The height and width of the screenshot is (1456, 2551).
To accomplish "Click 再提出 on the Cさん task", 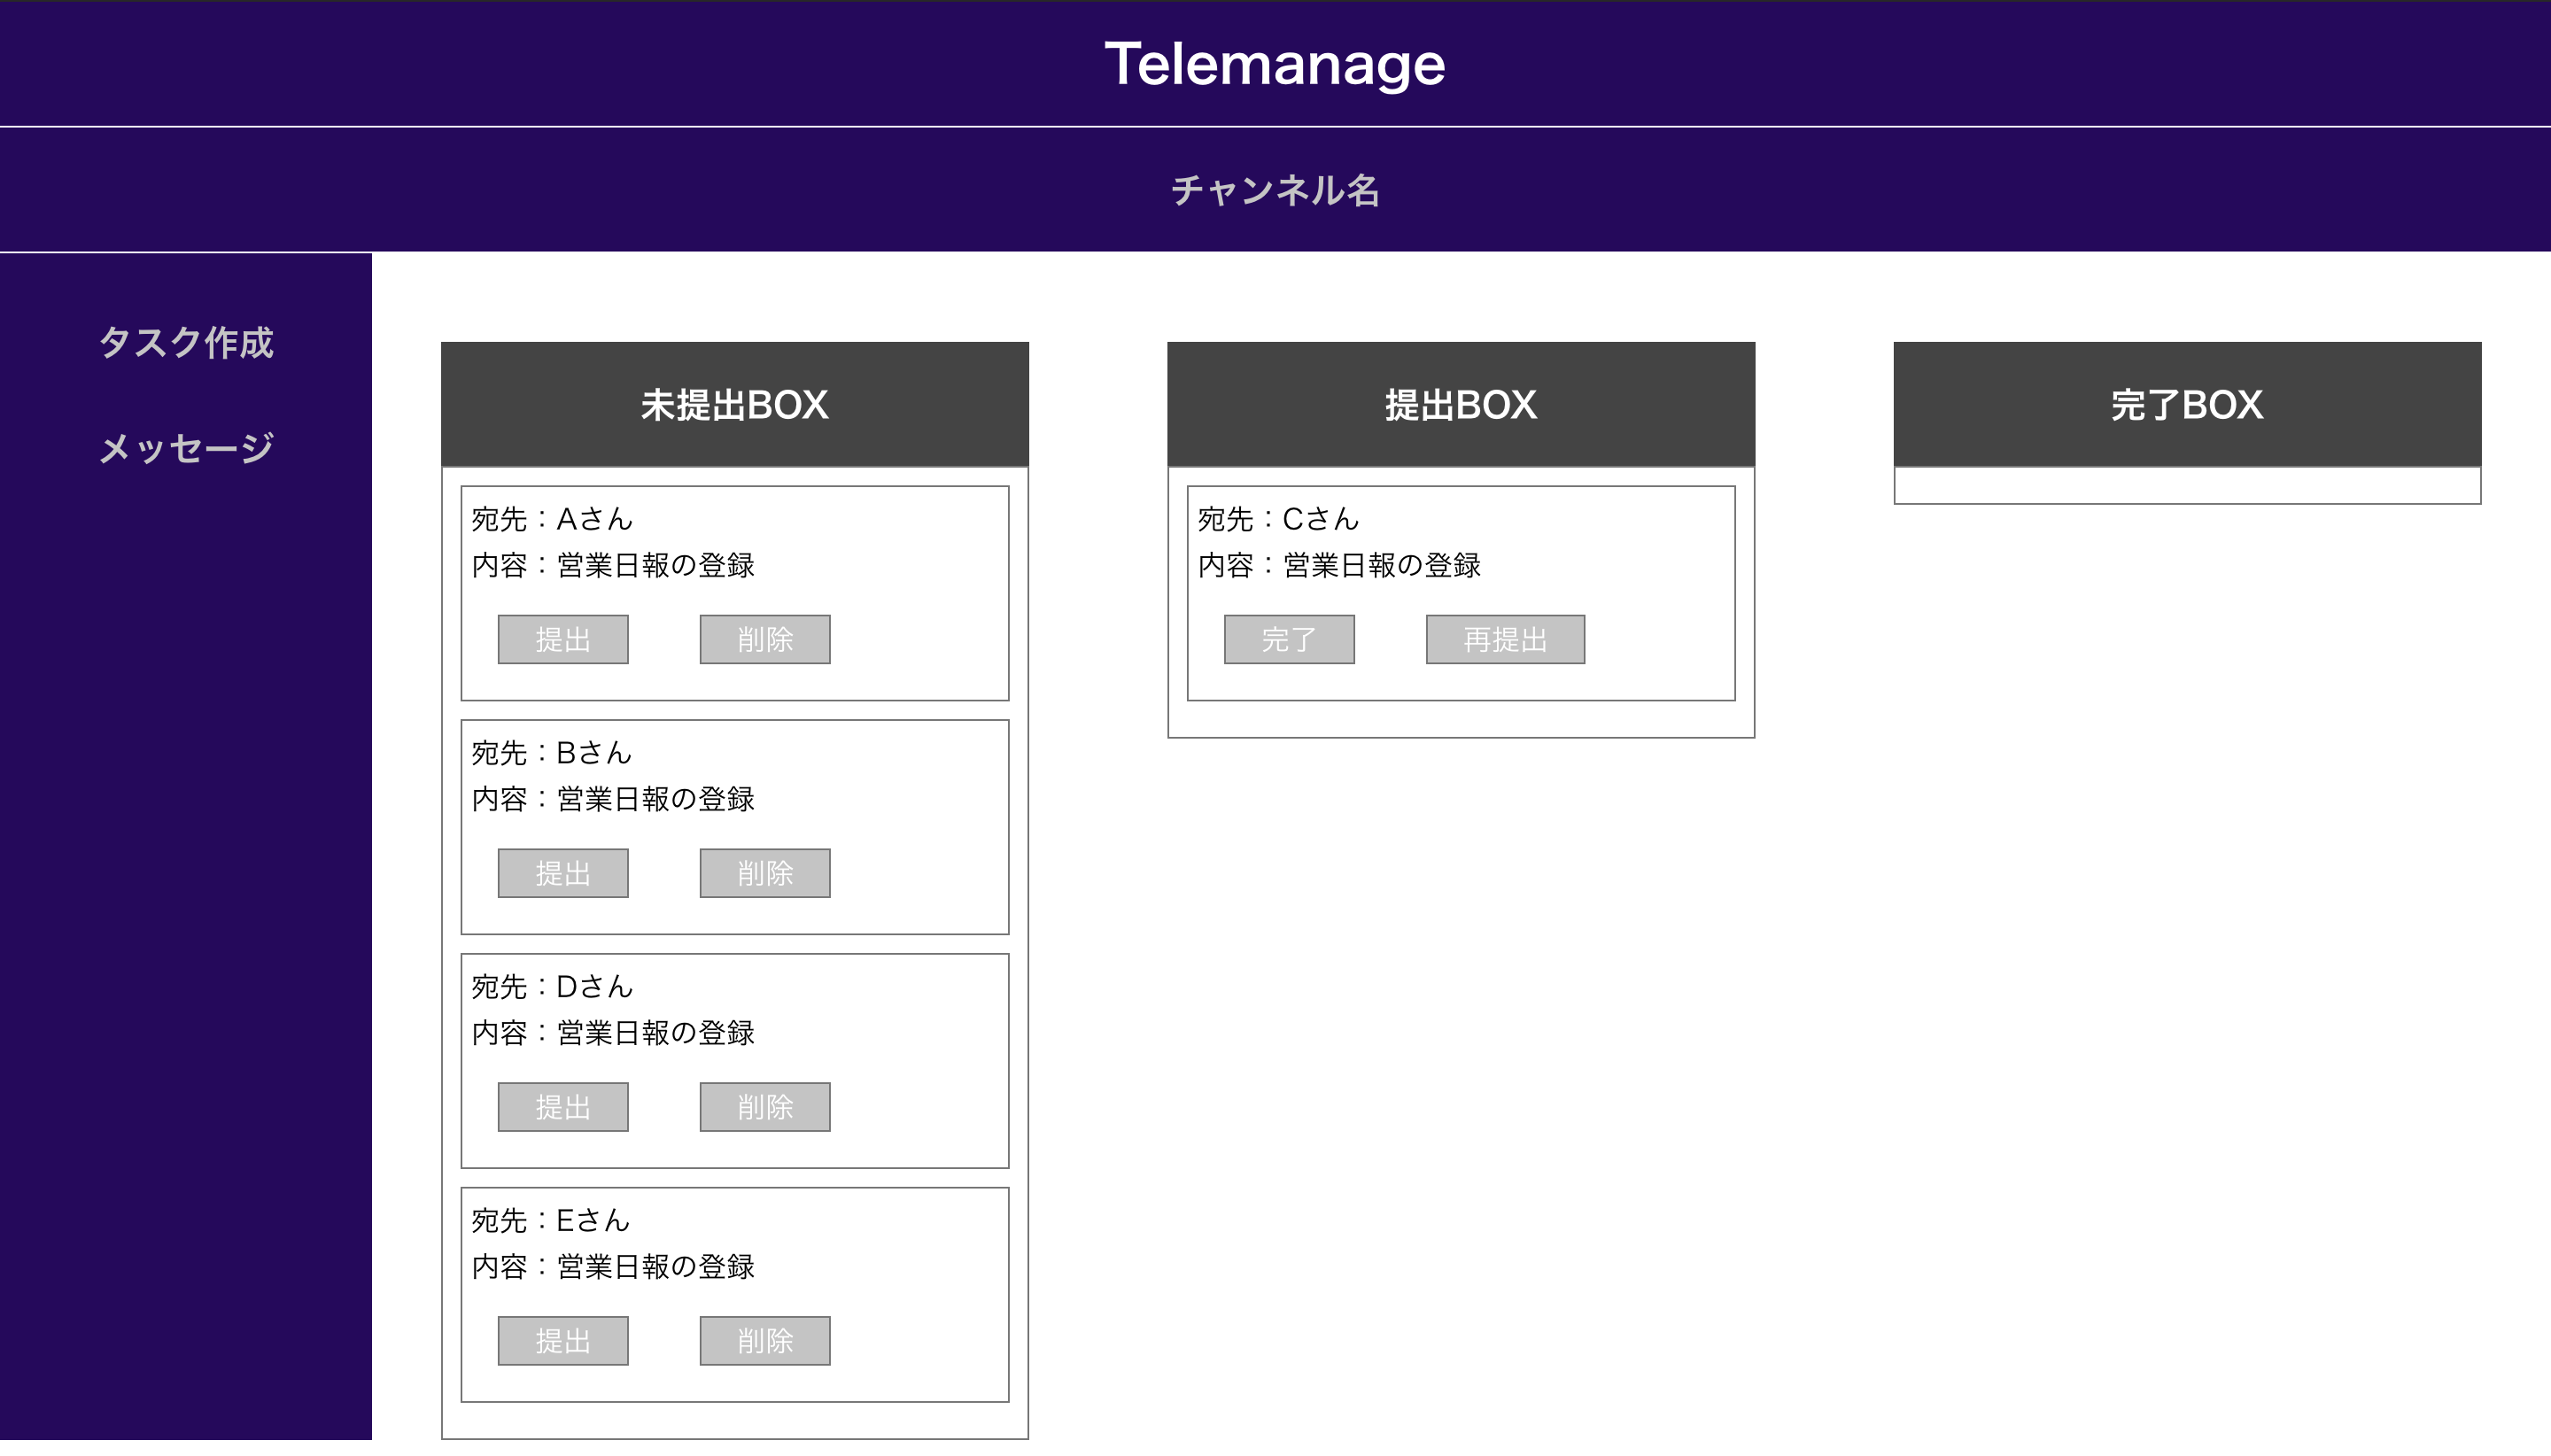I will (1505, 640).
